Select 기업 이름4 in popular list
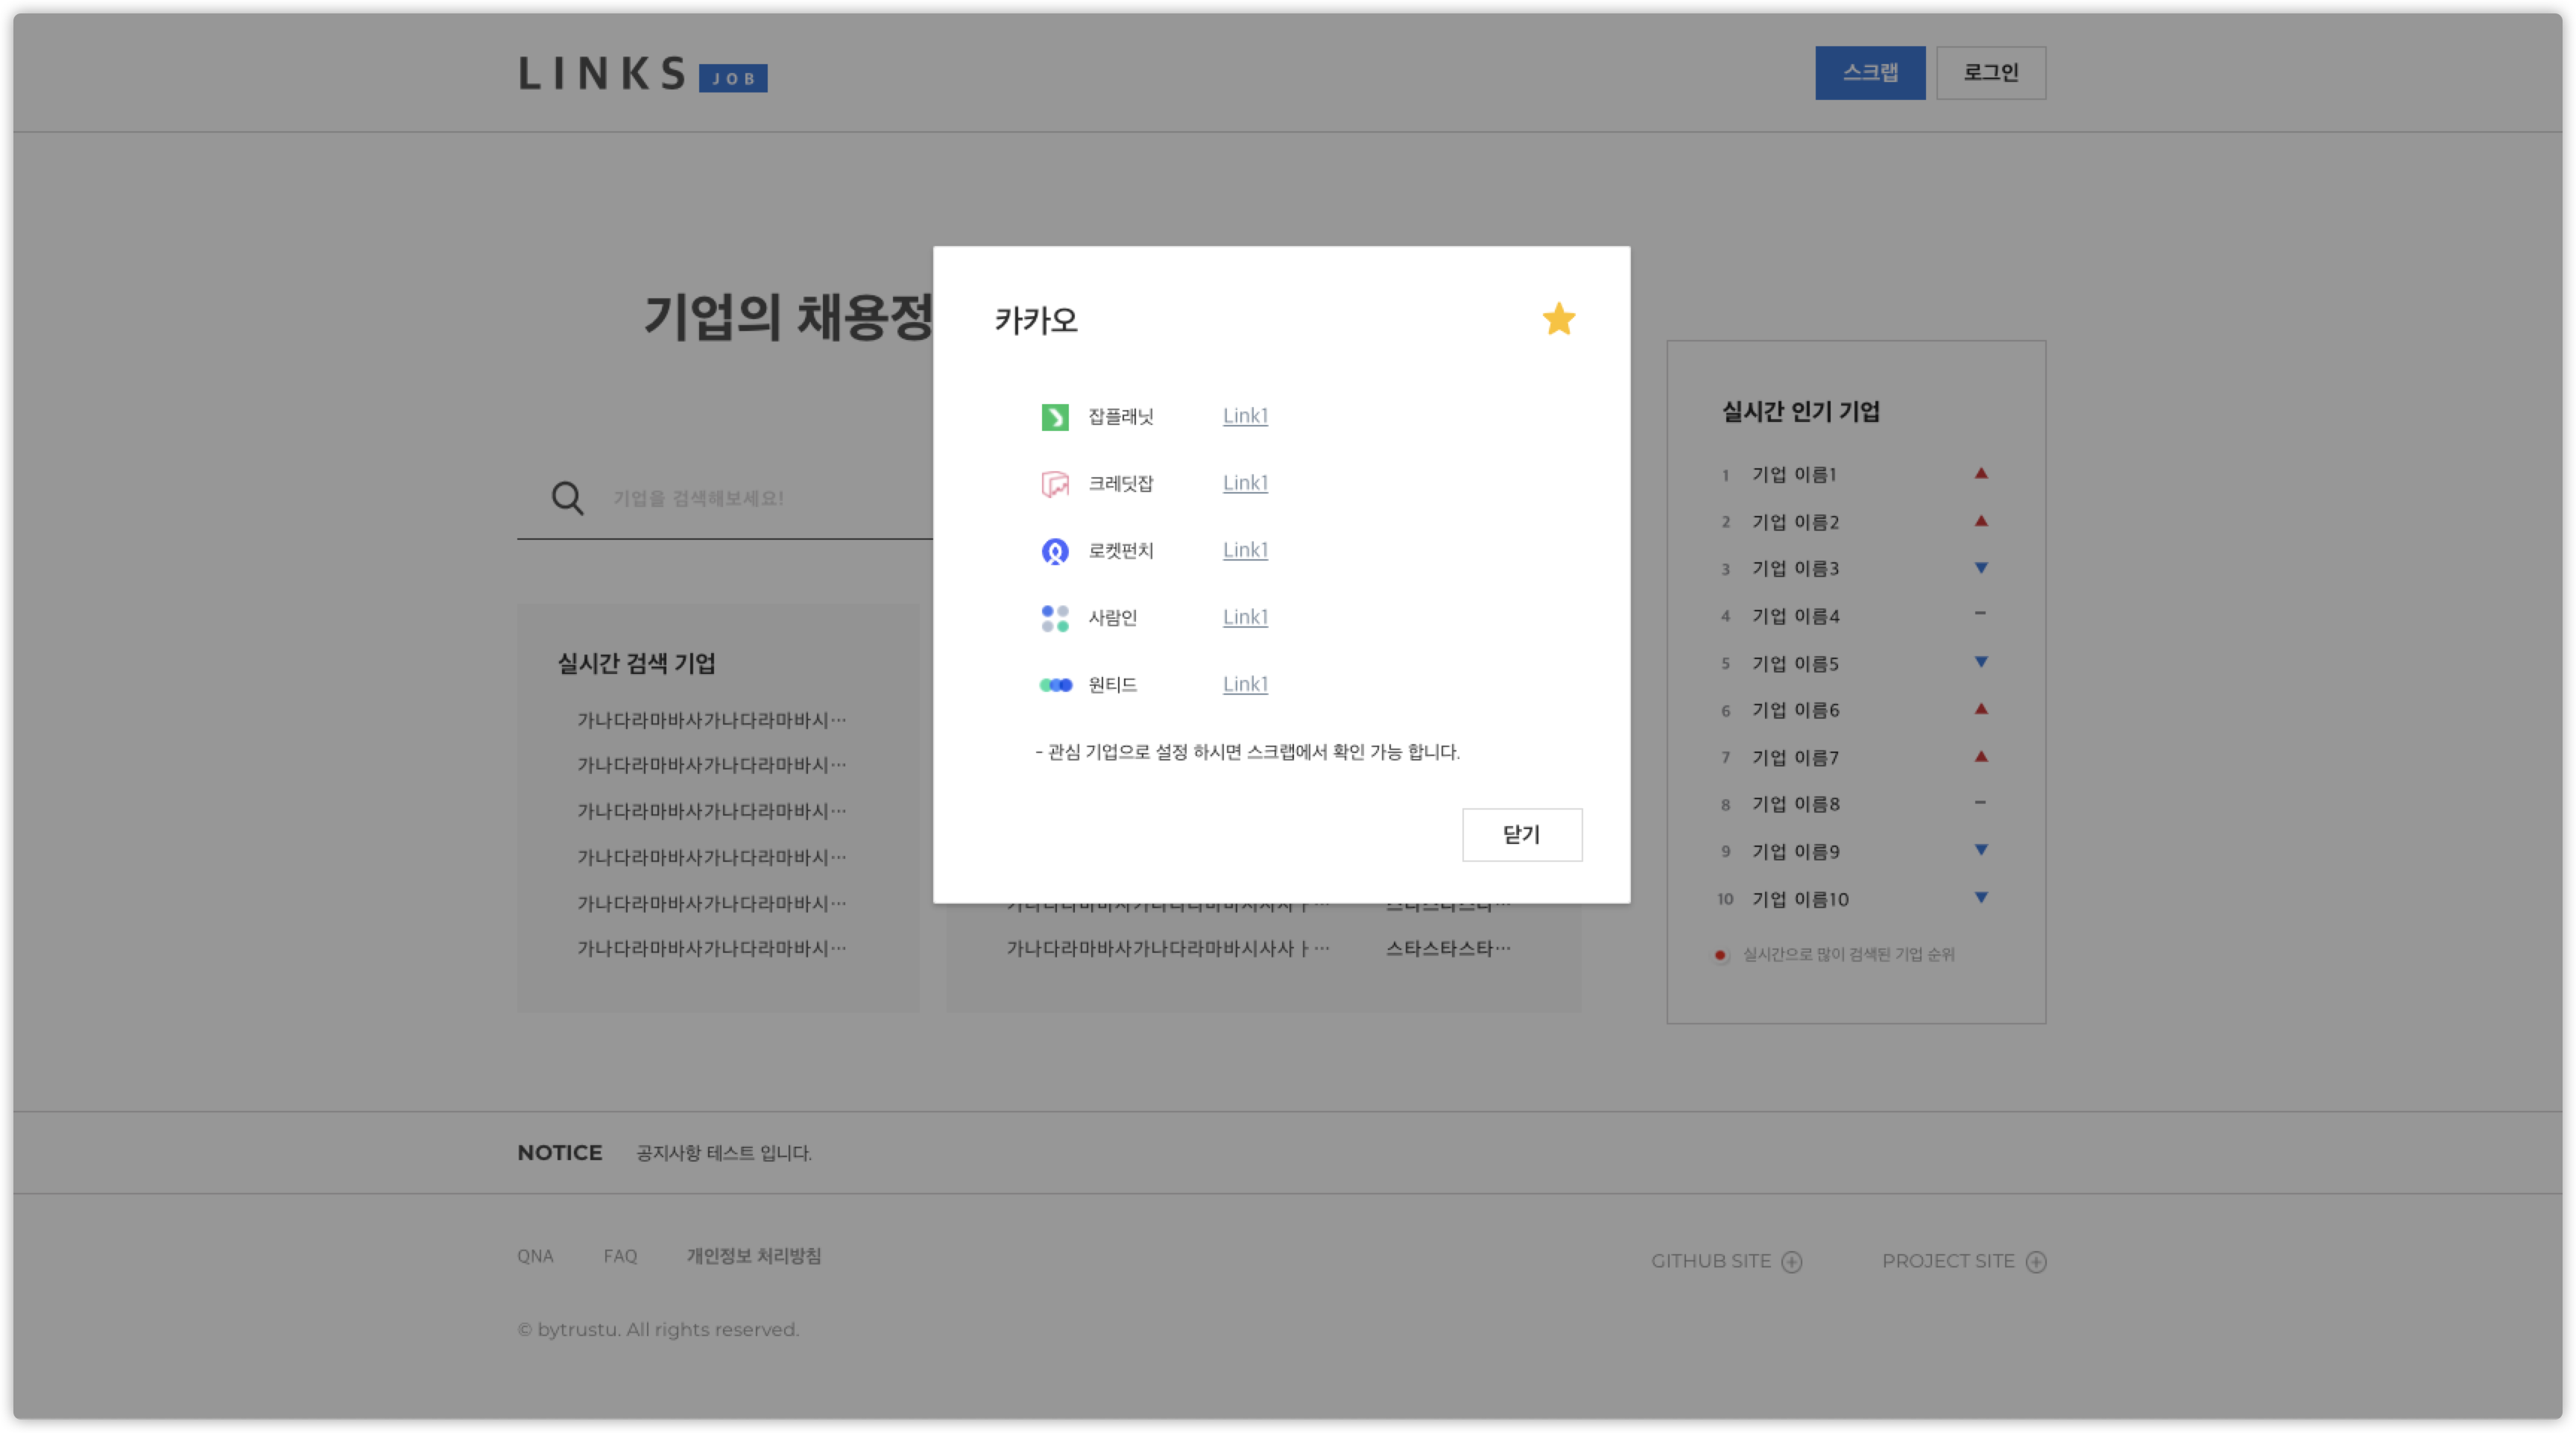This screenshot has height=1433, width=2576. point(1795,616)
